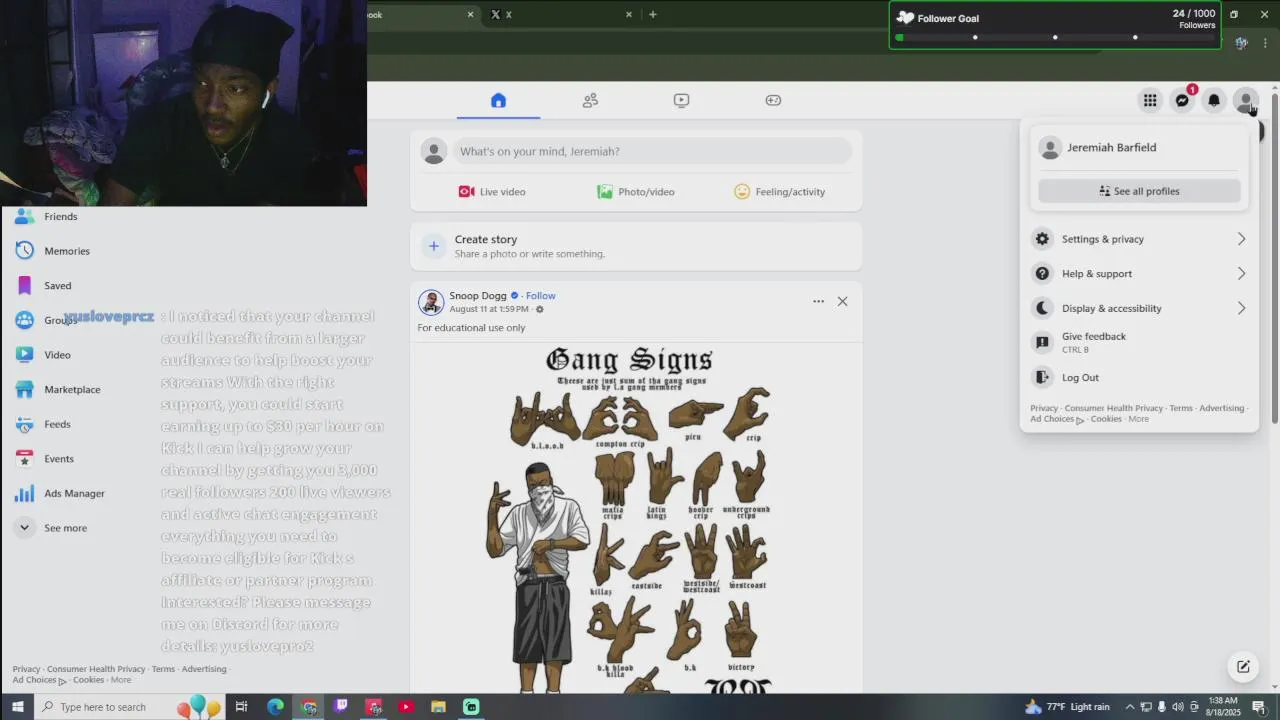Follow Snoop Dogg from the post

click(x=541, y=296)
